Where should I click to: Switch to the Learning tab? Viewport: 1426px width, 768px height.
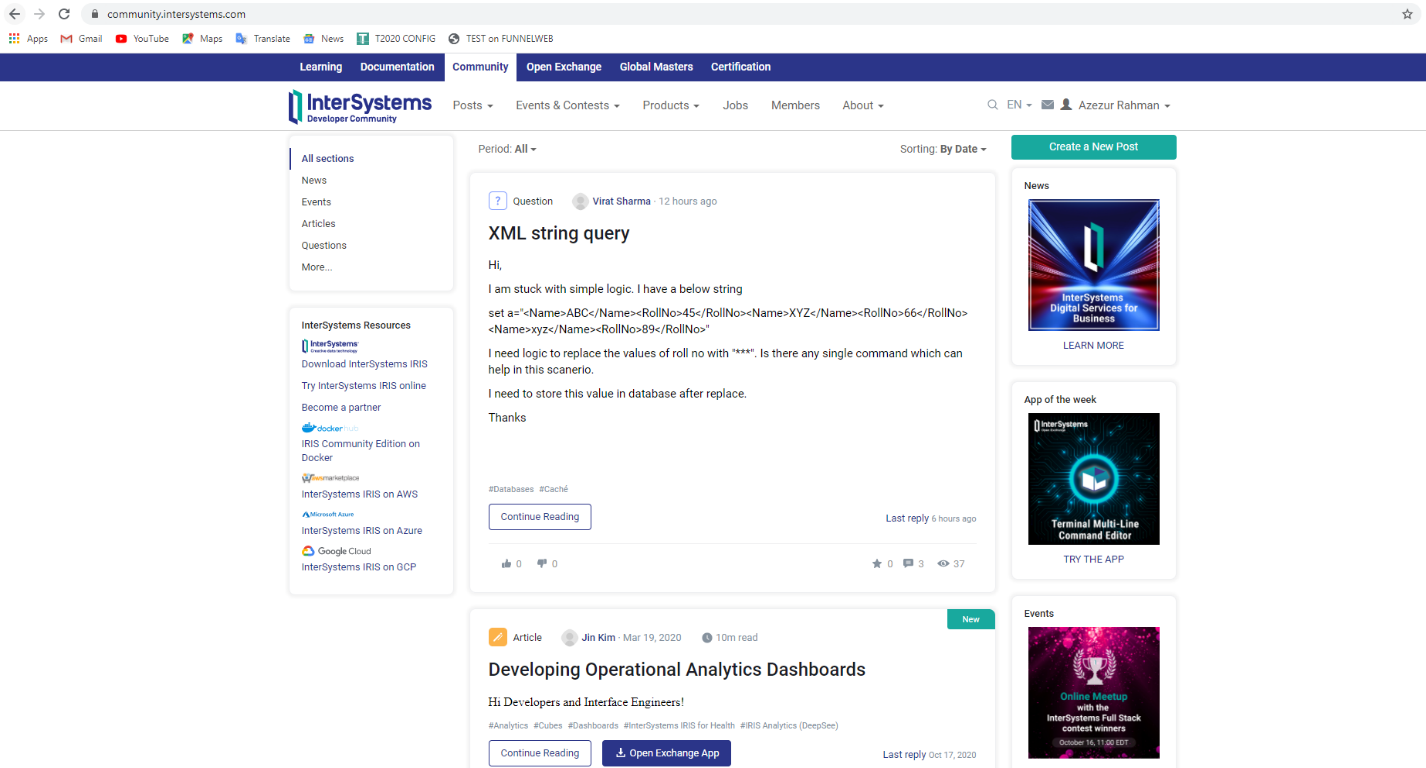point(321,67)
